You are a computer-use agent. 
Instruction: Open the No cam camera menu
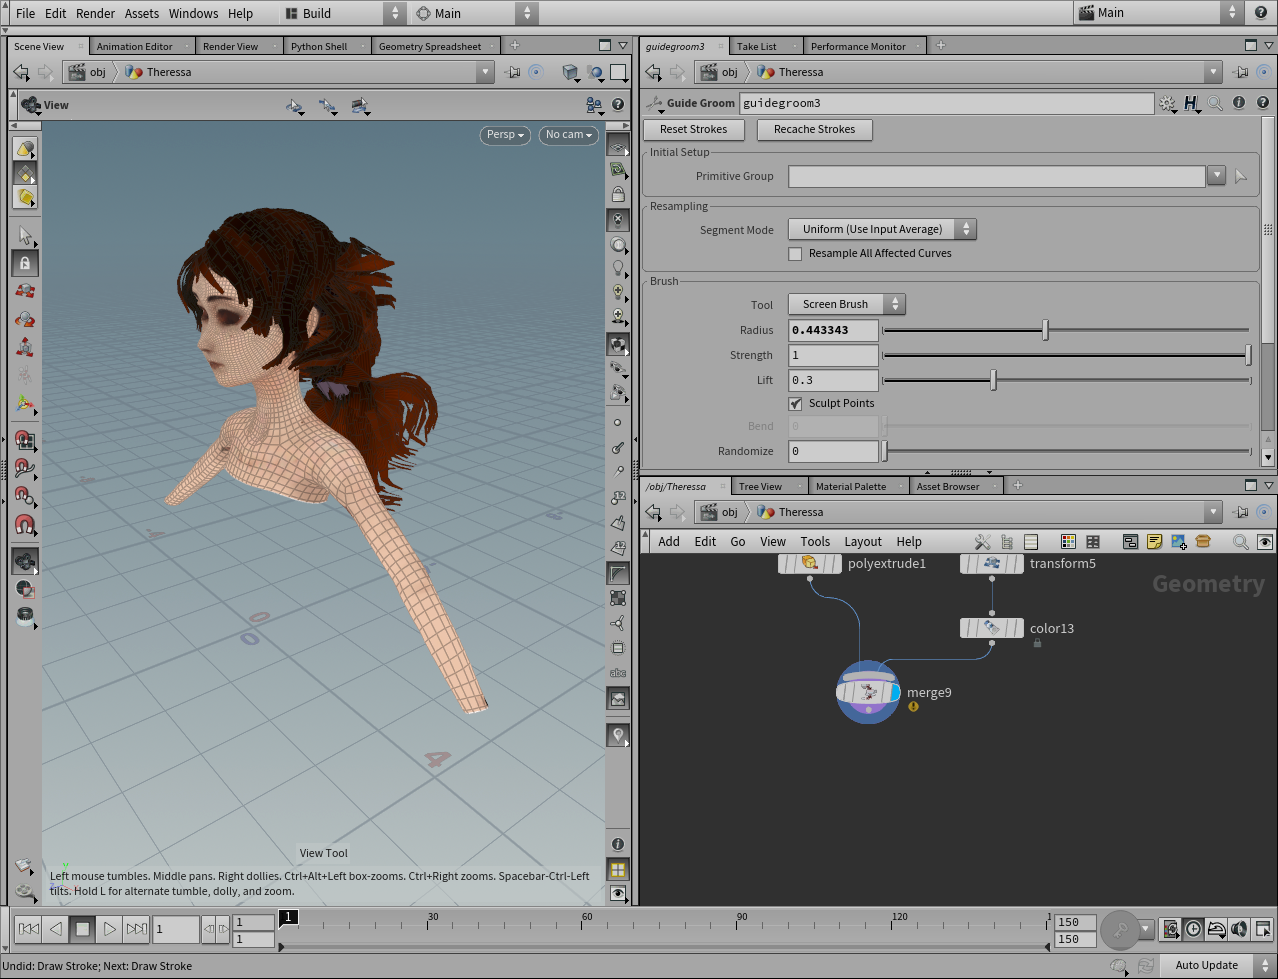pyautogui.click(x=569, y=134)
